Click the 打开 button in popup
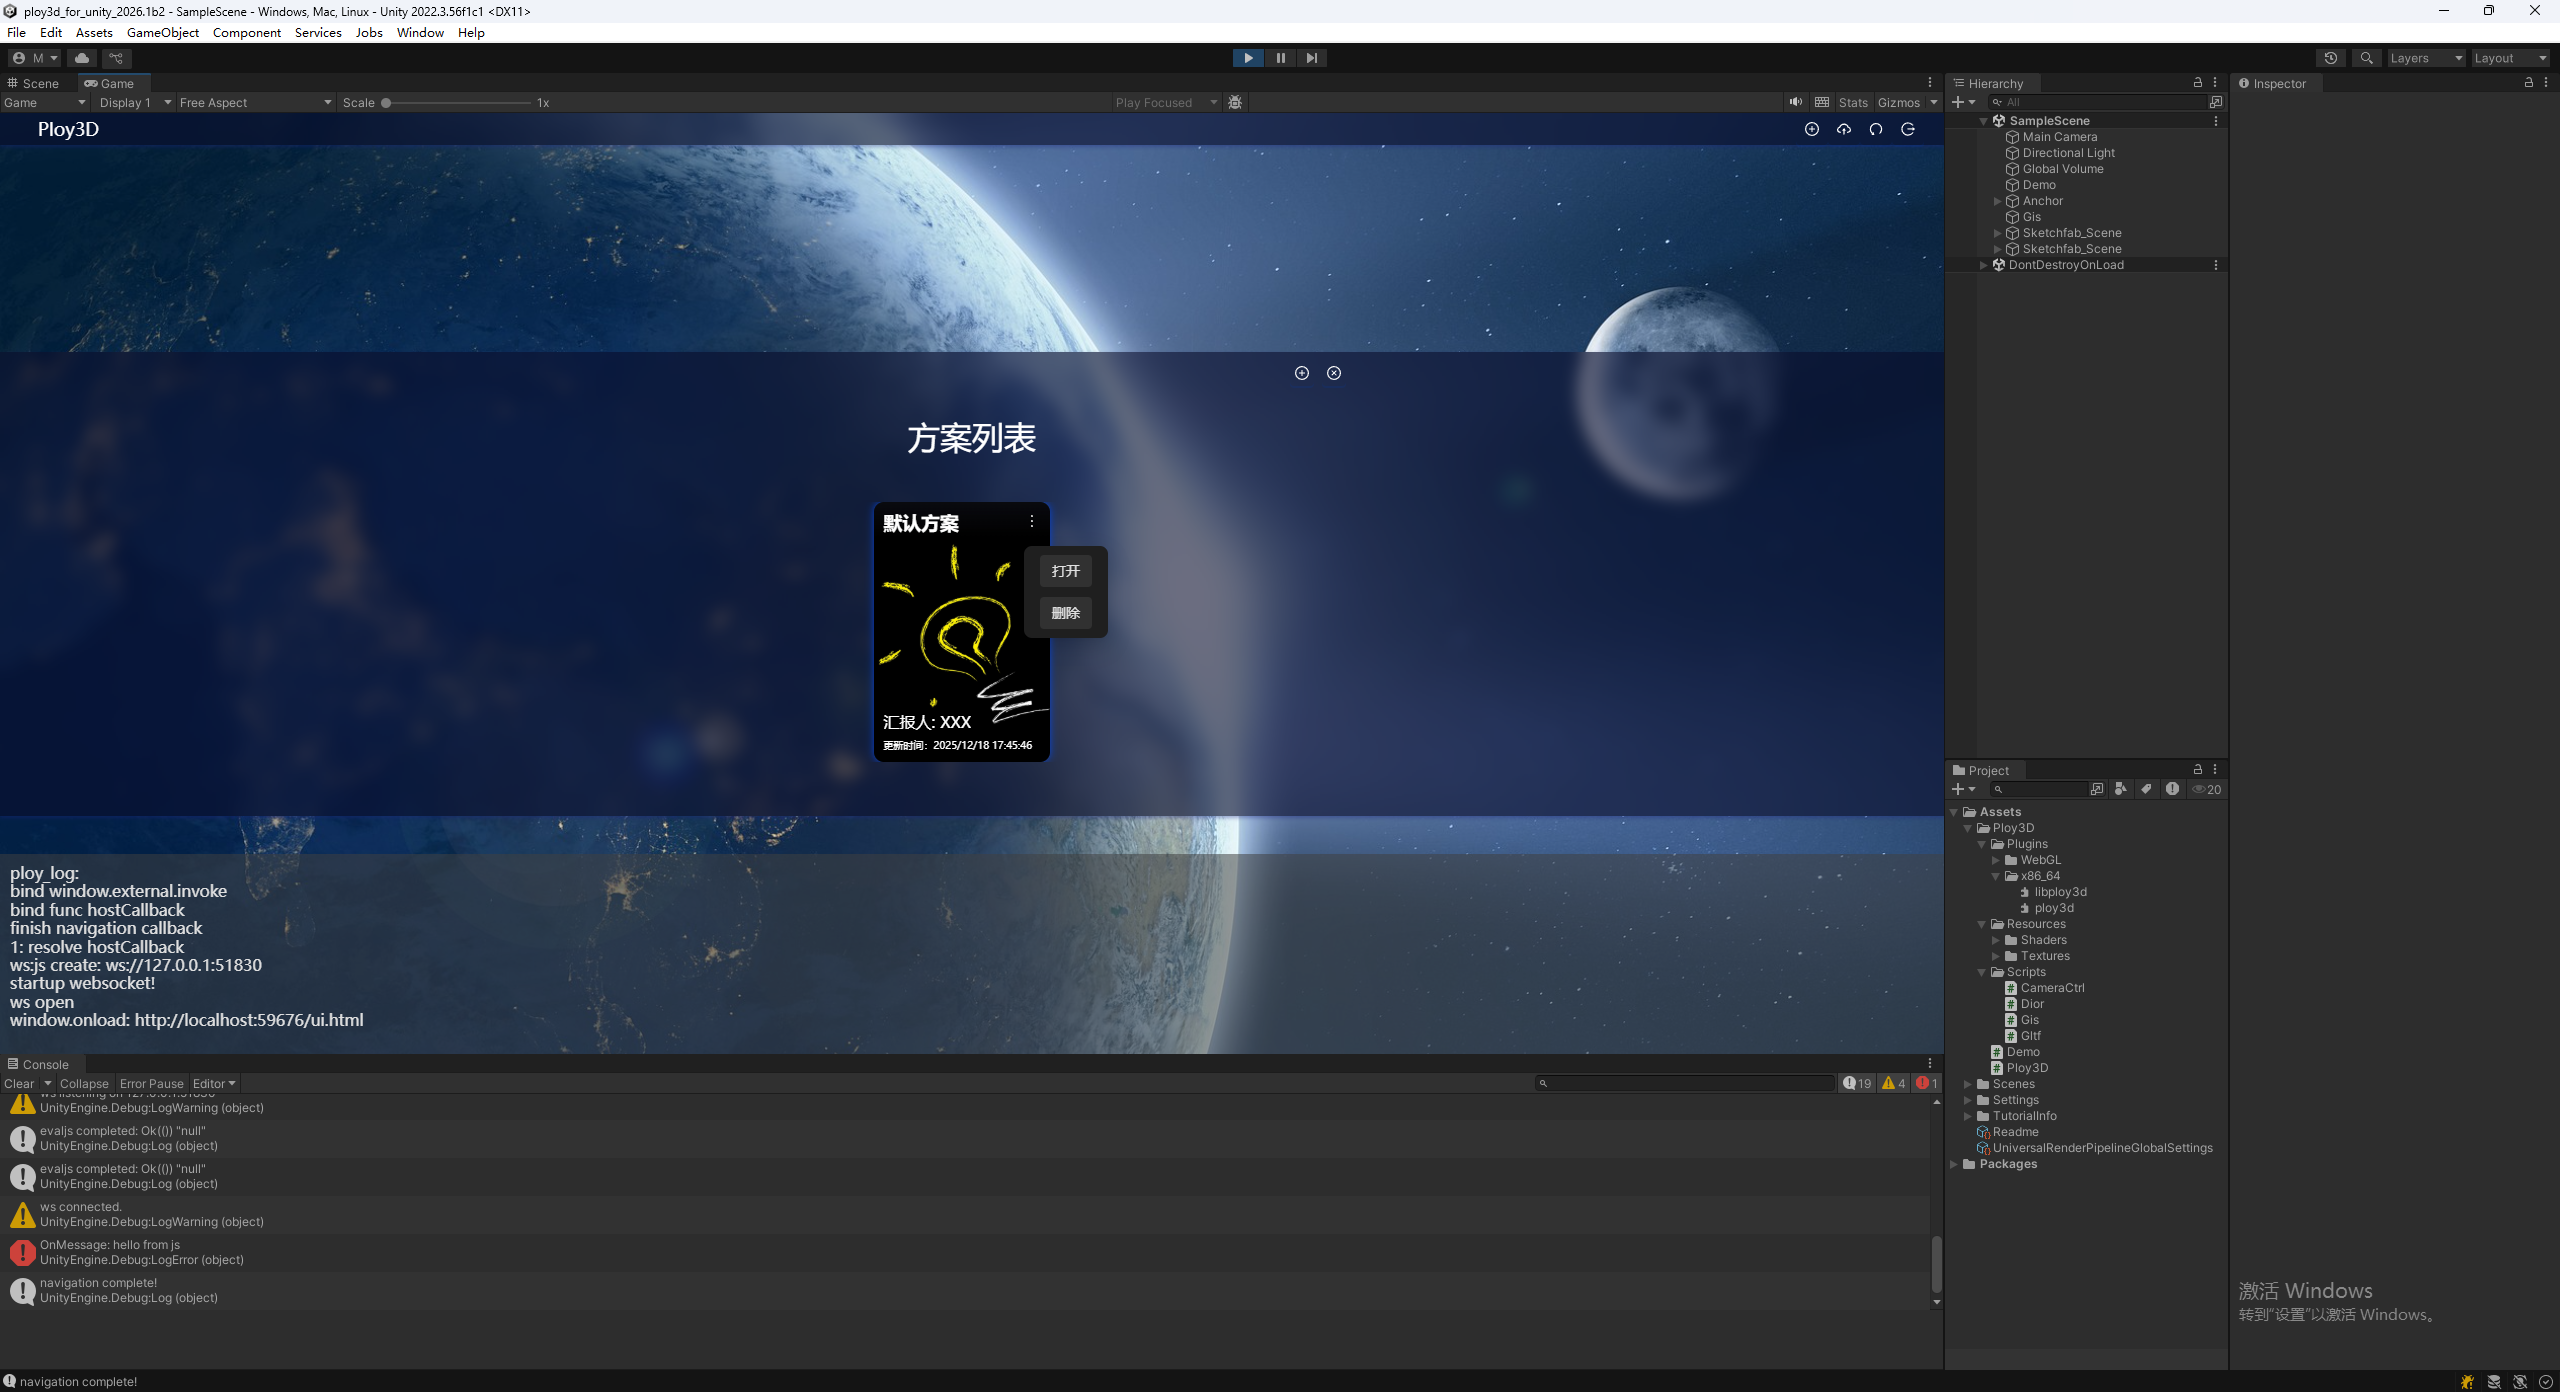Screen dimensions: 2560x1392 1065,571
